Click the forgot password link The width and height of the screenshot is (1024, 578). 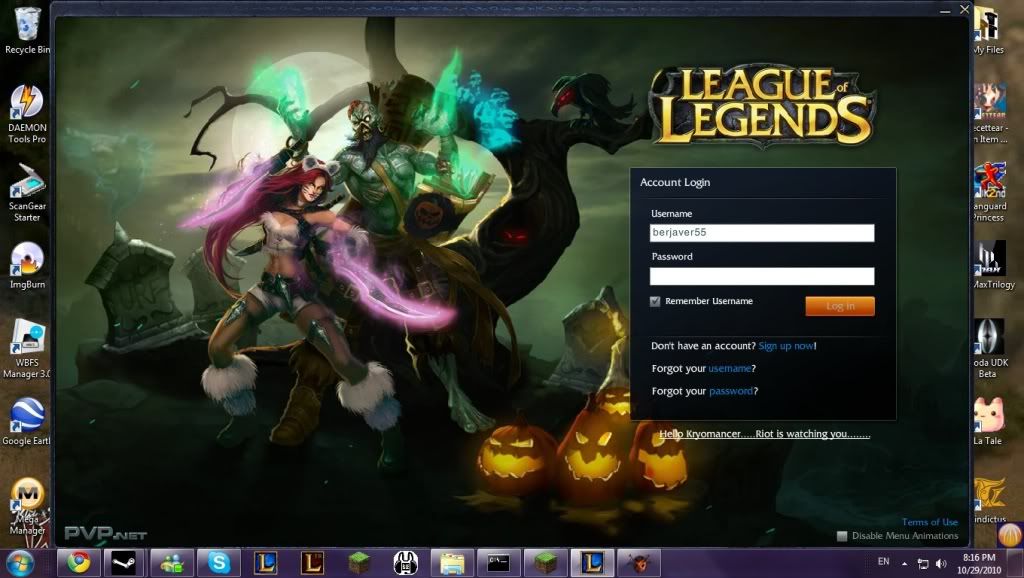pos(731,391)
